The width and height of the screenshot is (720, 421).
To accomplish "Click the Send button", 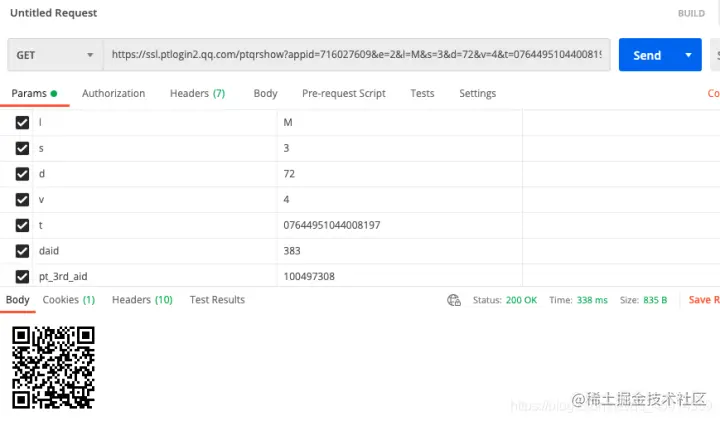I will point(647,55).
